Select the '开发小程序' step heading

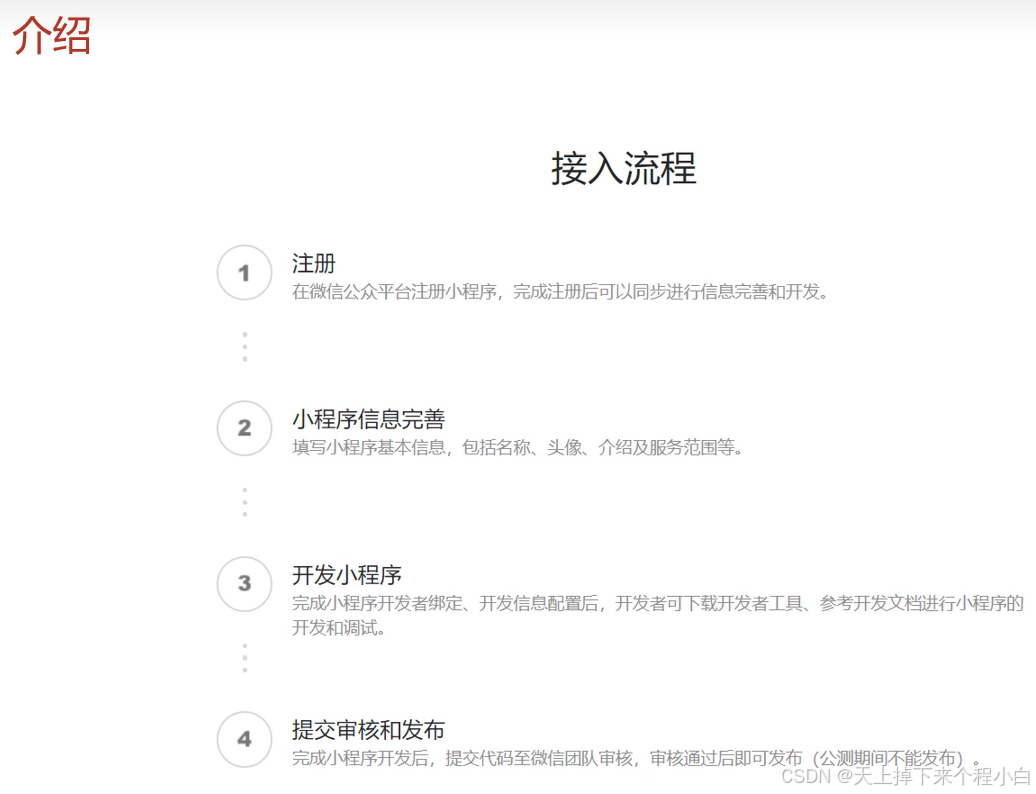click(x=347, y=575)
